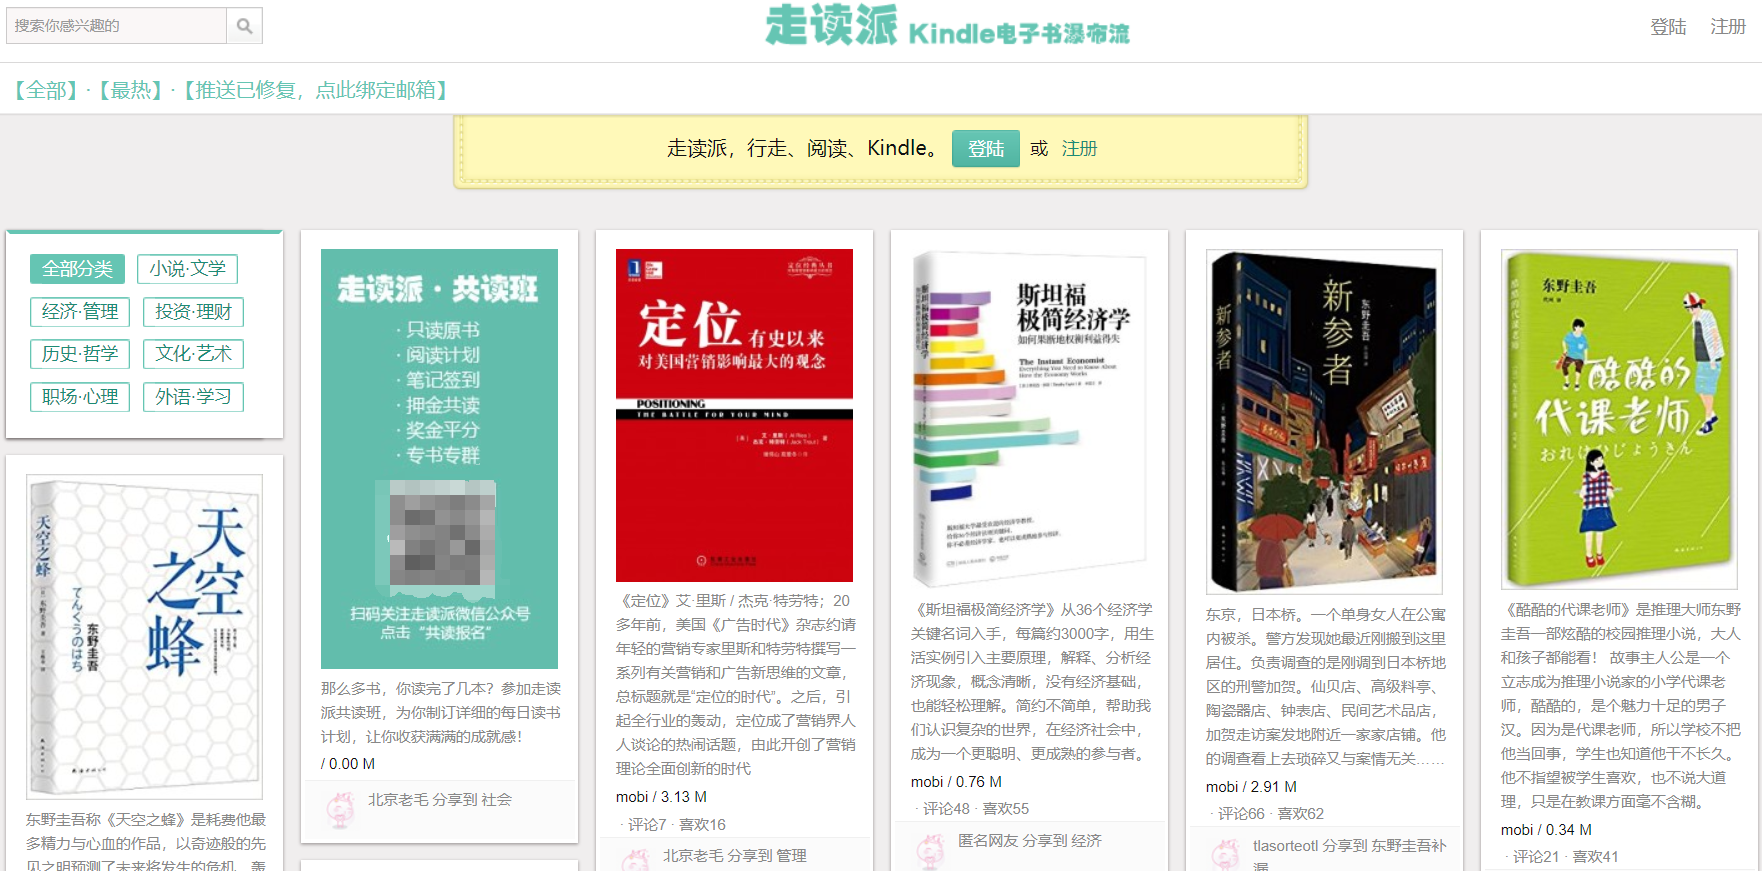Viewport: 1762px width, 871px height.
Task: Click 喜欢55 under 斯坦福极简经济学
Action: coord(1006,808)
